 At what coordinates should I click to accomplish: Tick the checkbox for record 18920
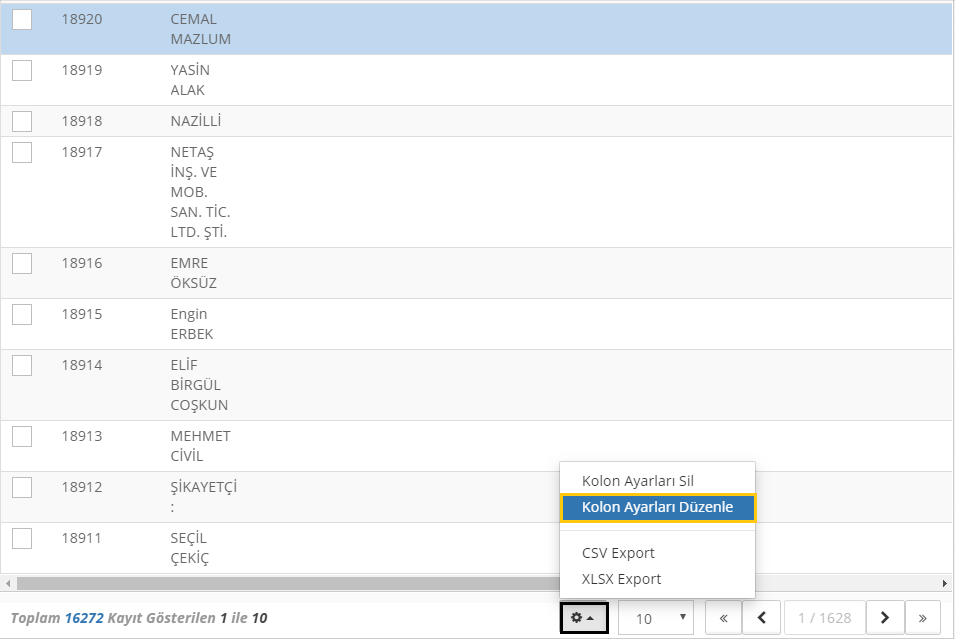(x=22, y=19)
